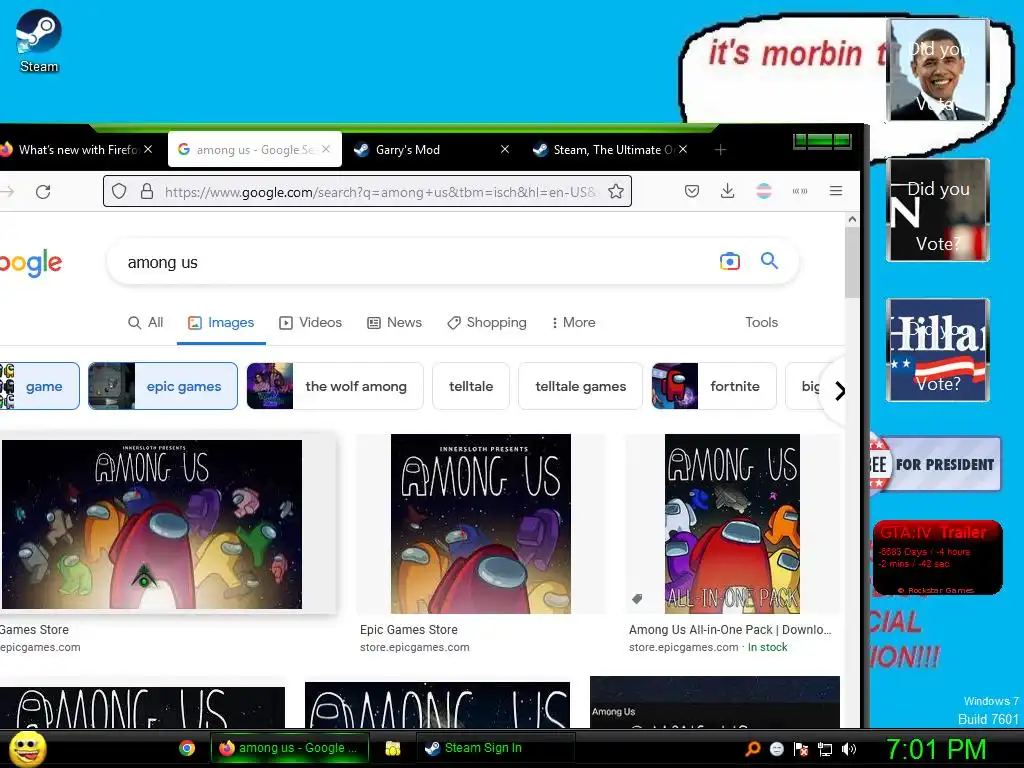Open the smiley face Start button
This screenshot has height=768, width=1024.
click(x=27, y=748)
